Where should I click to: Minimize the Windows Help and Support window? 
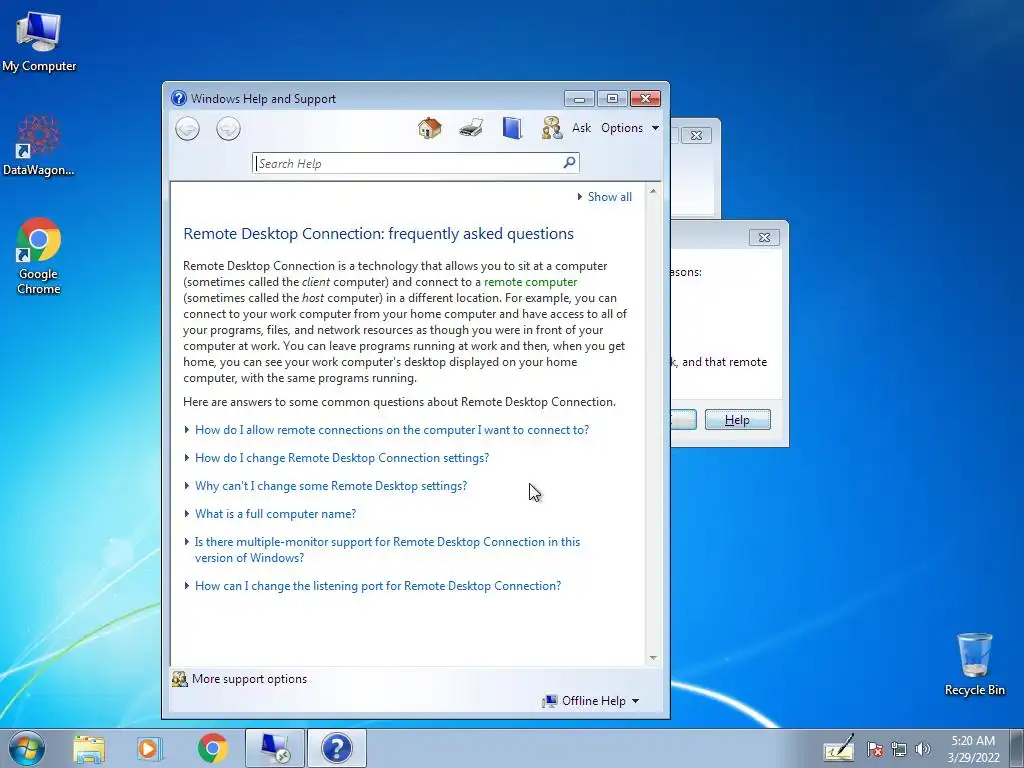pos(579,99)
